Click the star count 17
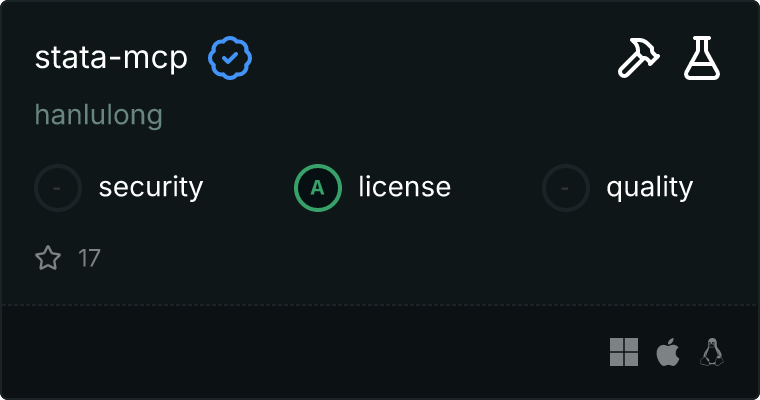Screen dimensions: 760x400 pos(89,259)
